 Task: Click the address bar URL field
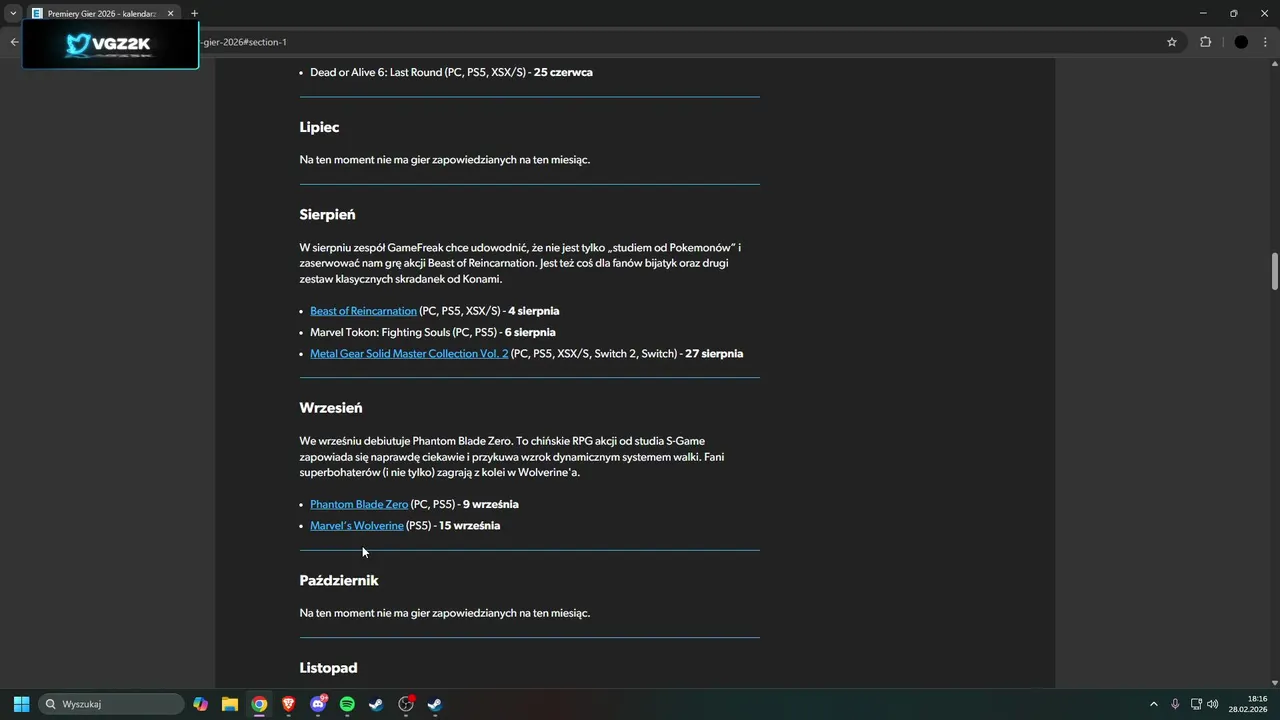point(680,42)
